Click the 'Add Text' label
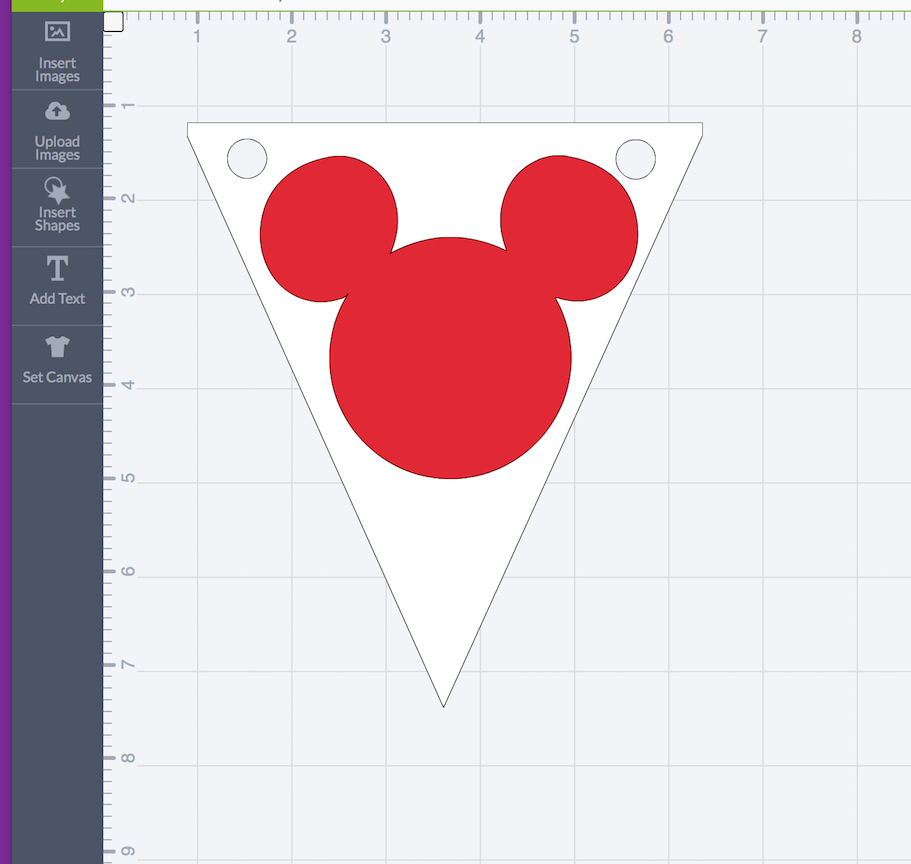 [x=57, y=298]
